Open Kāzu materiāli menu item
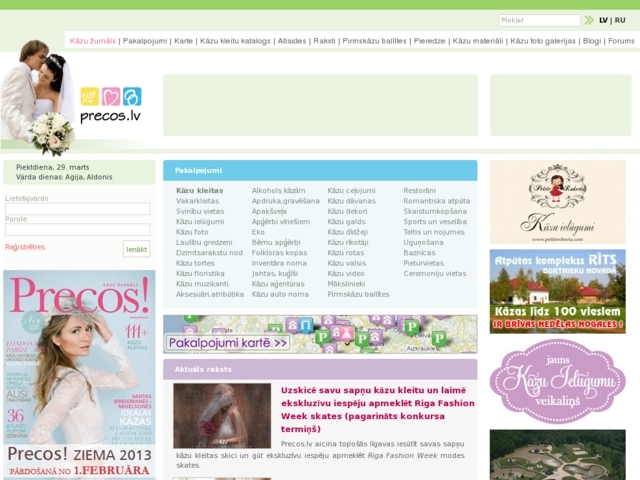Screen dimensions: 640x480 point(478,41)
